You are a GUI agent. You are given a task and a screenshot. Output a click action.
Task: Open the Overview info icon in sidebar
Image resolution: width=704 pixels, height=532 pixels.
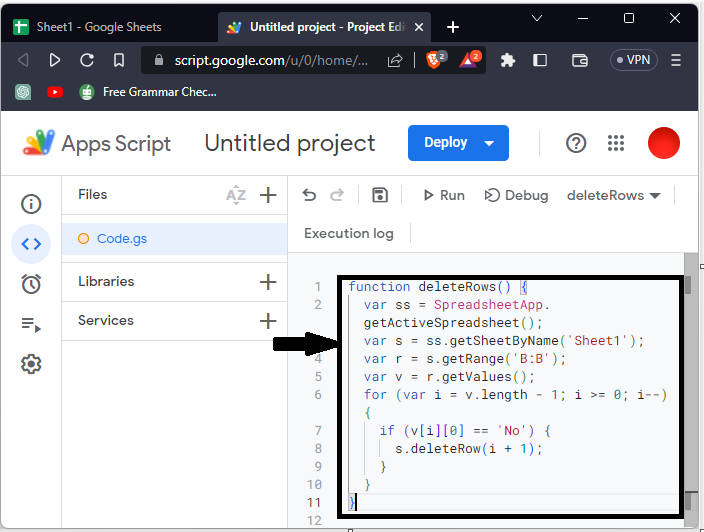tap(31, 204)
